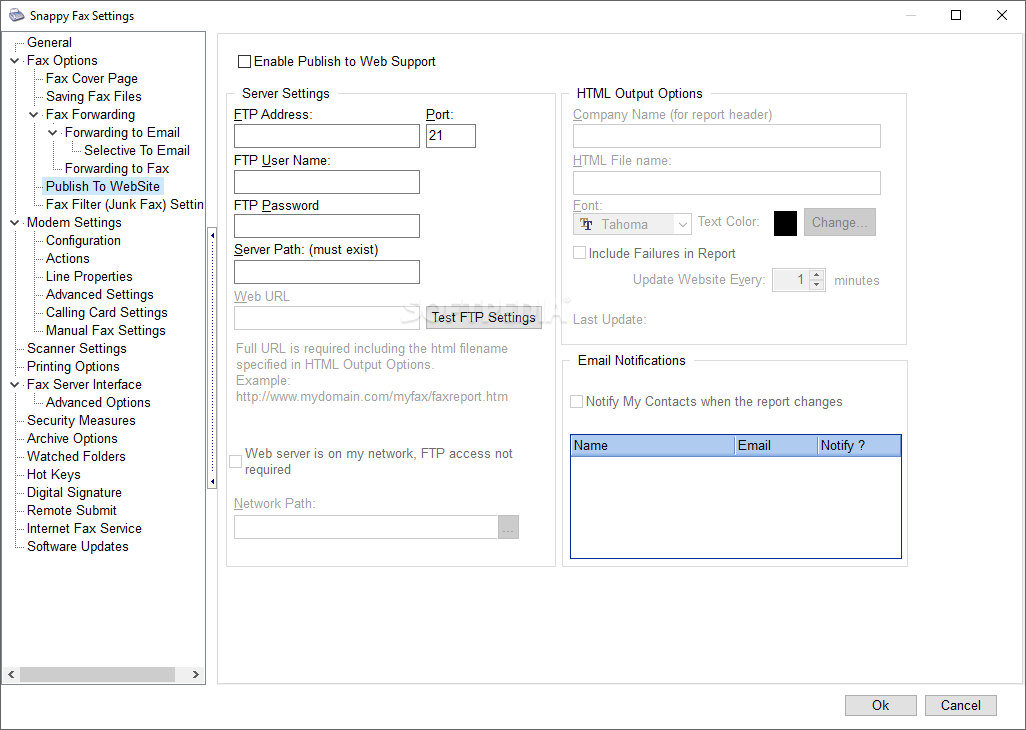Check Notify My Contacts when report changes
Image resolution: width=1026 pixels, height=730 pixels.
[x=576, y=402]
